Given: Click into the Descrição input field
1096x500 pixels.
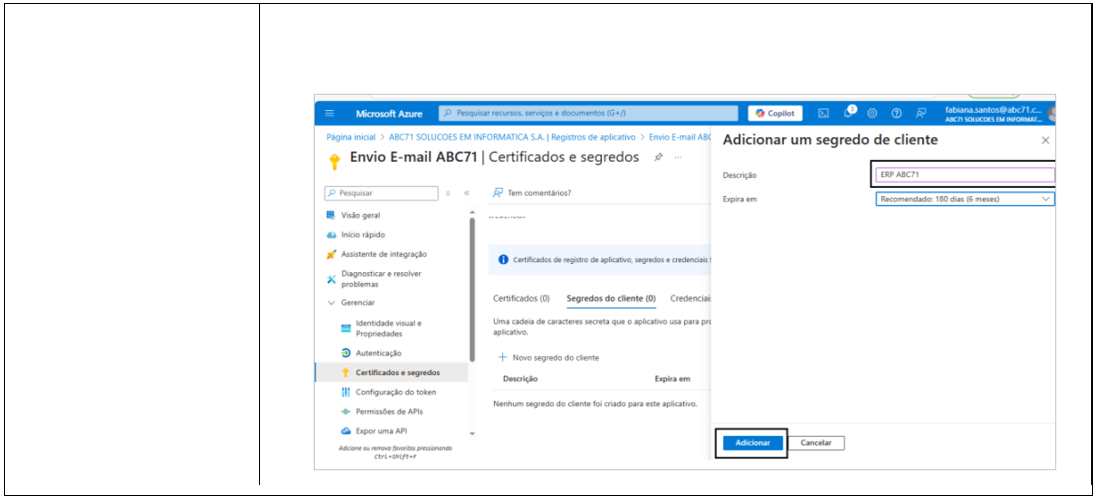Looking at the screenshot, I should (964, 175).
